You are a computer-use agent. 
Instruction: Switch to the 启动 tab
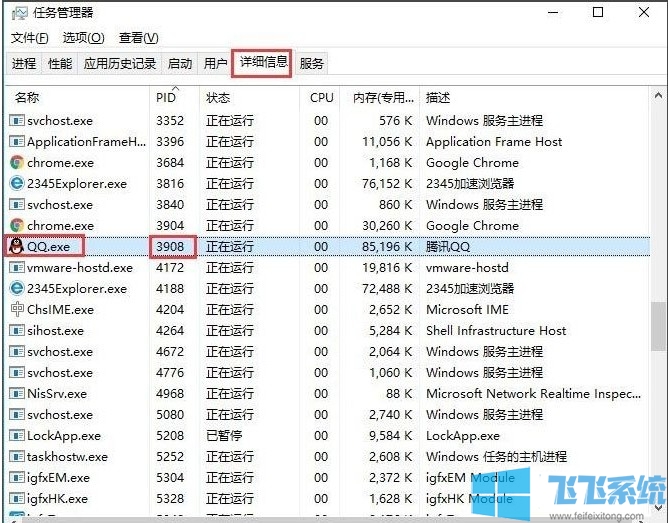click(180, 64)
